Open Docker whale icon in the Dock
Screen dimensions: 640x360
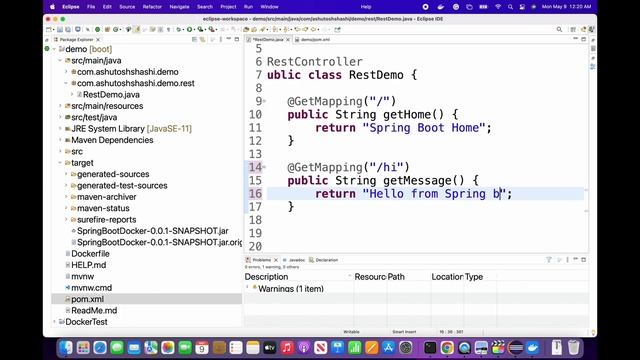tap(533, 348)
